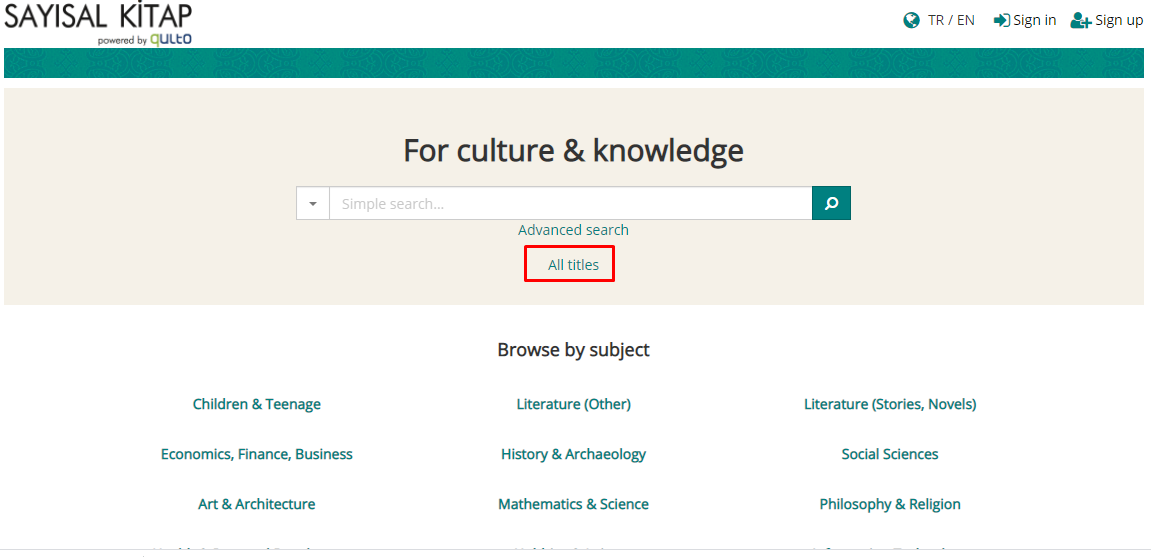Viewport: 1151px width, 557px height.
Task: Open Children & Teenage subject
Action: coord(257,404)
